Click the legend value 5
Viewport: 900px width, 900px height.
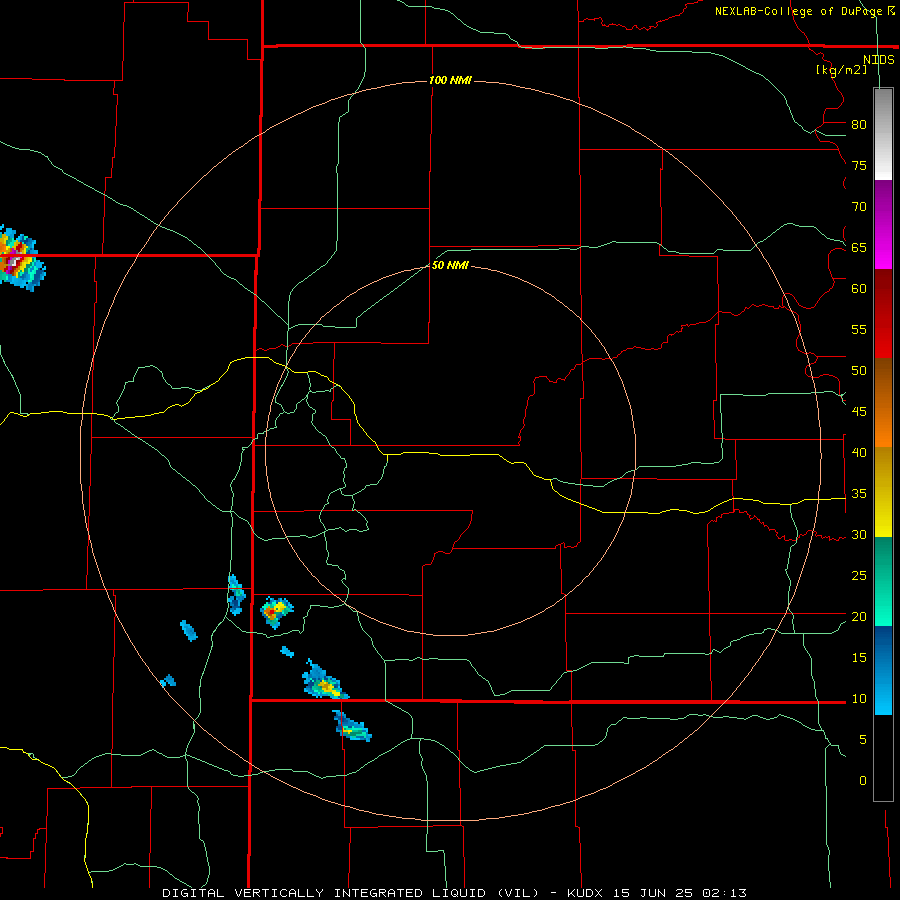[x=863, y=740]
